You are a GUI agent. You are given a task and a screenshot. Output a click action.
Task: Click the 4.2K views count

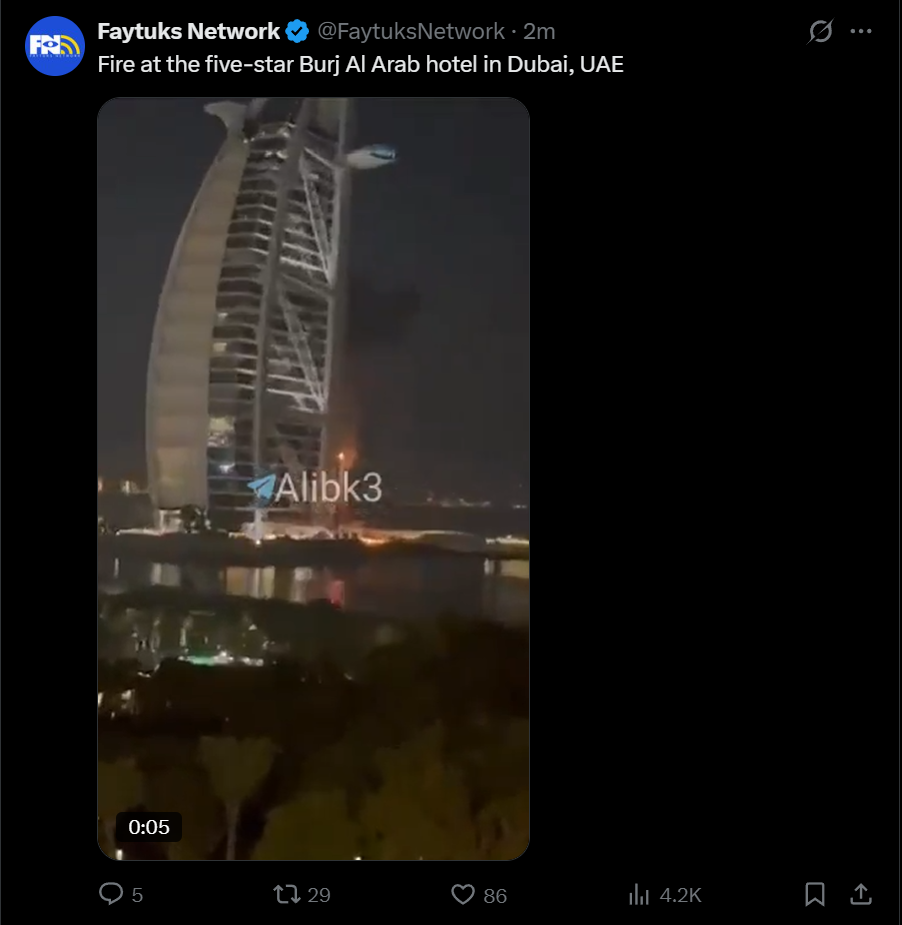click(680, 896)
